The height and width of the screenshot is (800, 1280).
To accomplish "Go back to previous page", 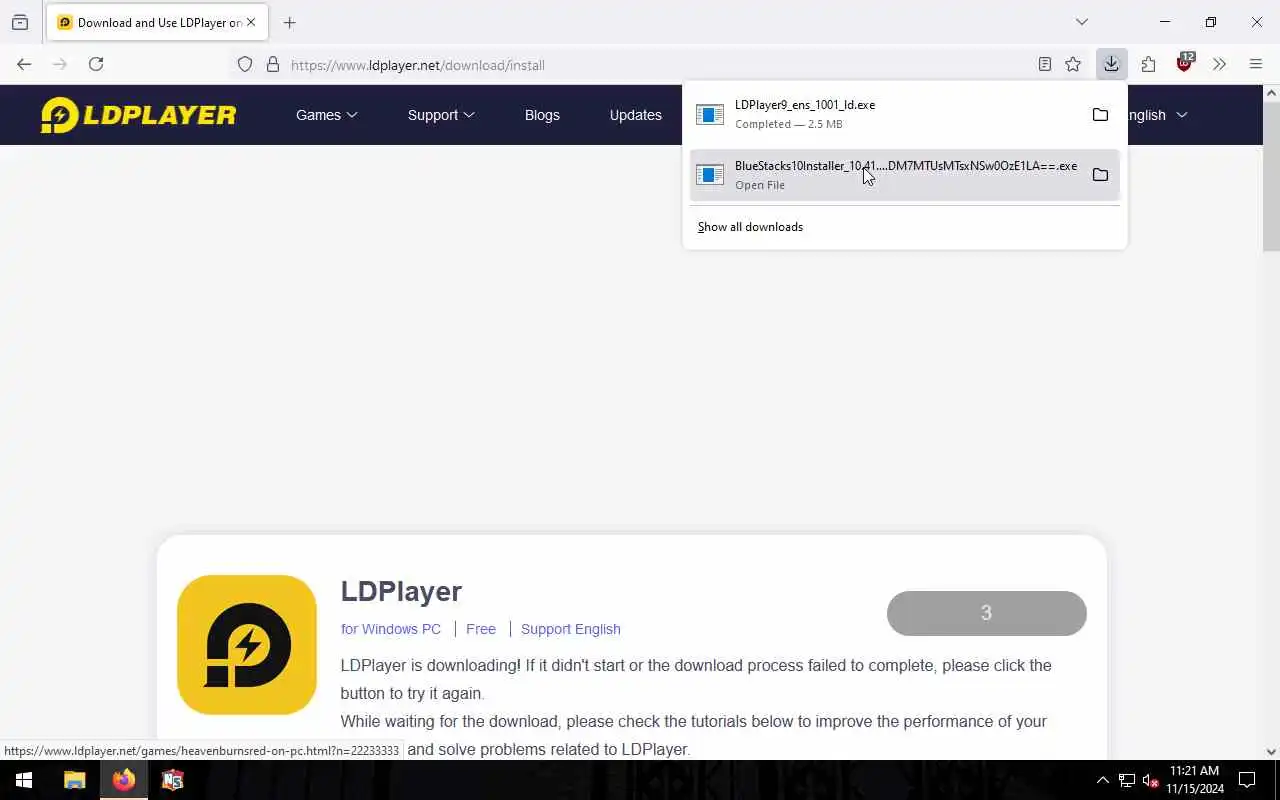I will [x=24, y=64].
